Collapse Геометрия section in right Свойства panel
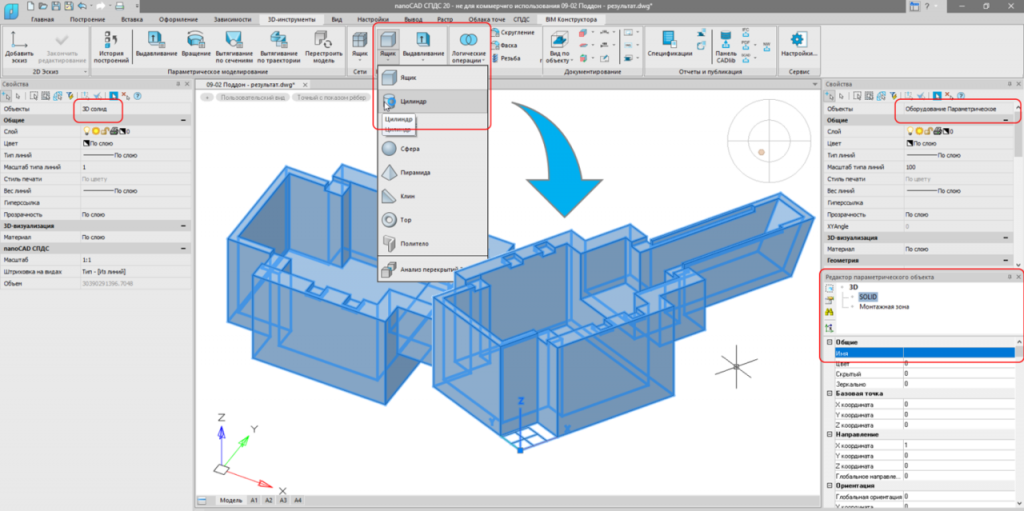Screen dimensions: 1024x511 coord(1006,261)
